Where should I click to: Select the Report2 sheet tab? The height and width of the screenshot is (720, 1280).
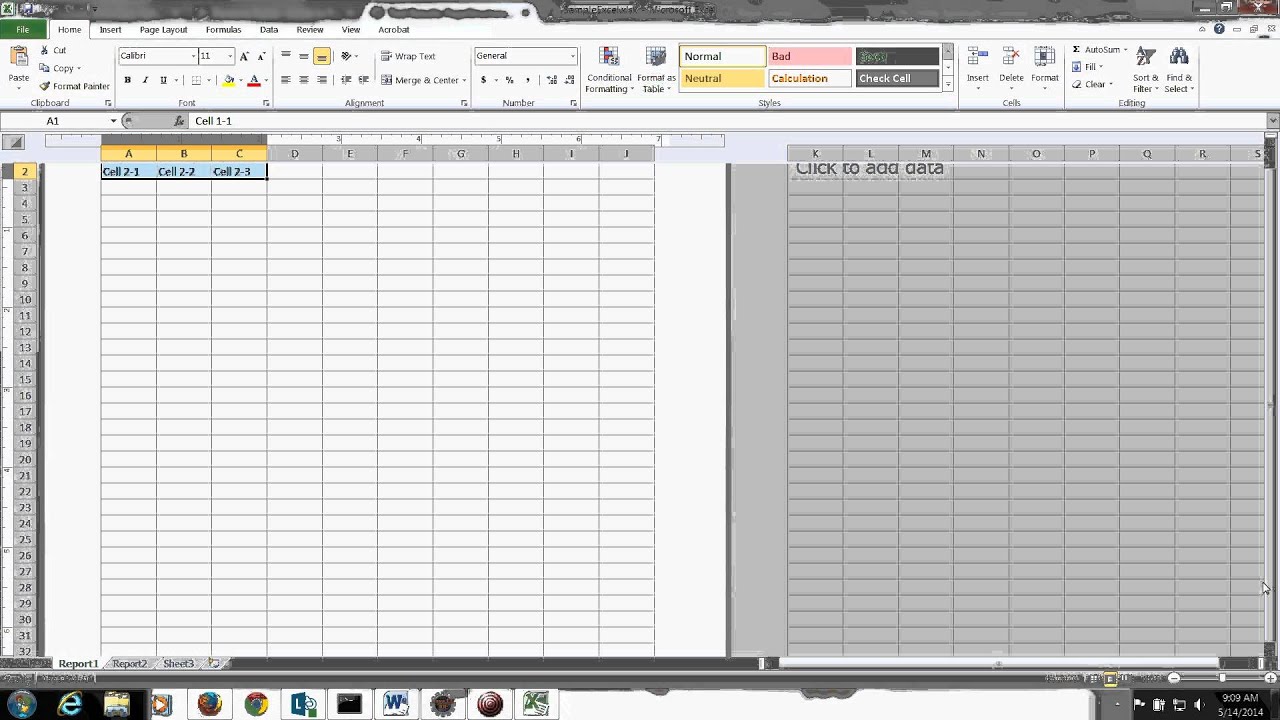pos(130,664)
